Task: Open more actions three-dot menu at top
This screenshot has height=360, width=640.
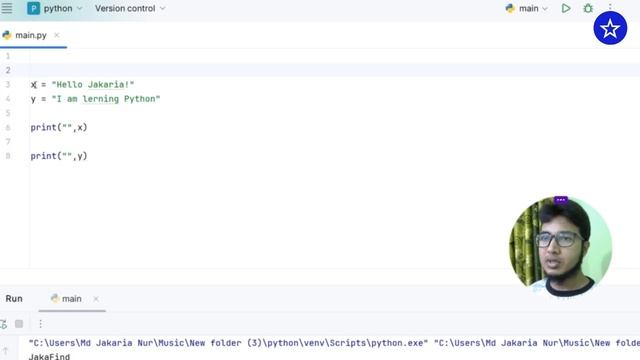Action: 610,6
